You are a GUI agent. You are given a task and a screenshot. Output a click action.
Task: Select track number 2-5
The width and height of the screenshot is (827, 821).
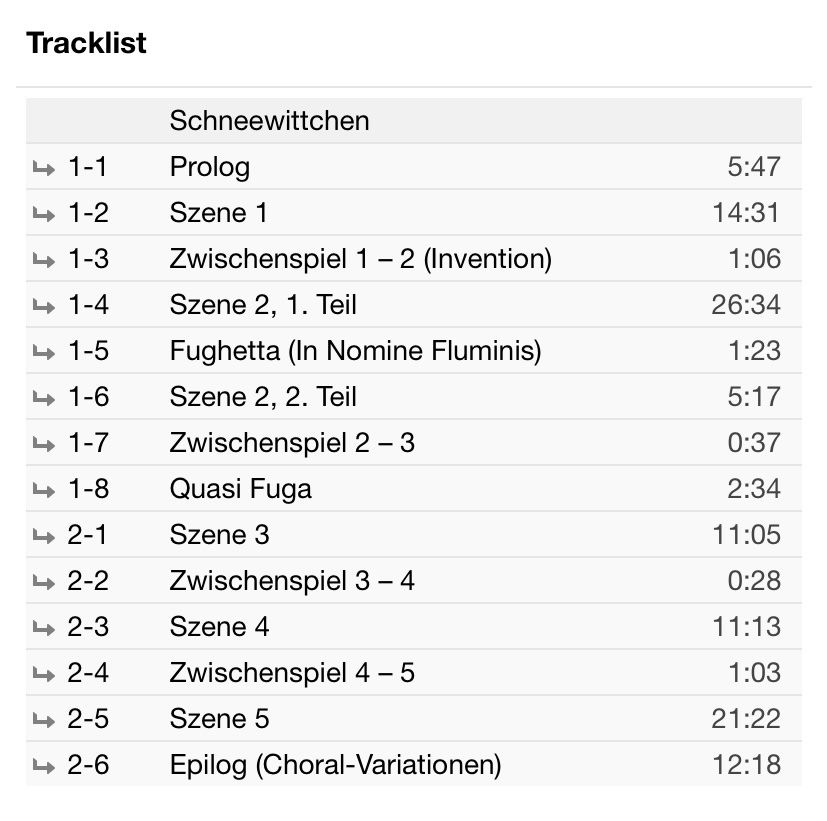coord(88,719)
